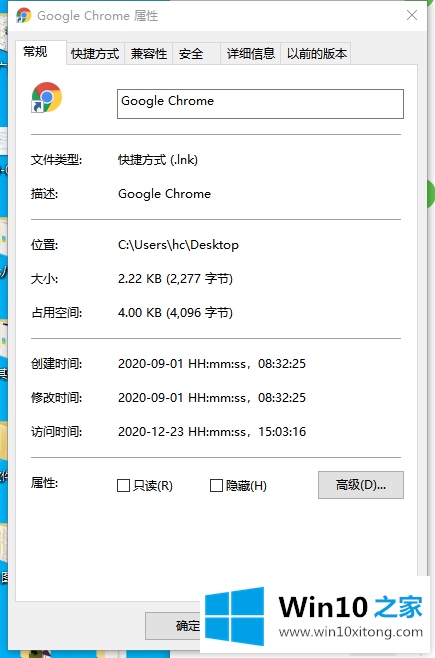Open the 兼容性 tab
The width and height of the screenshot is (435, 658).
pyautogui.click(x=149, y=54)
